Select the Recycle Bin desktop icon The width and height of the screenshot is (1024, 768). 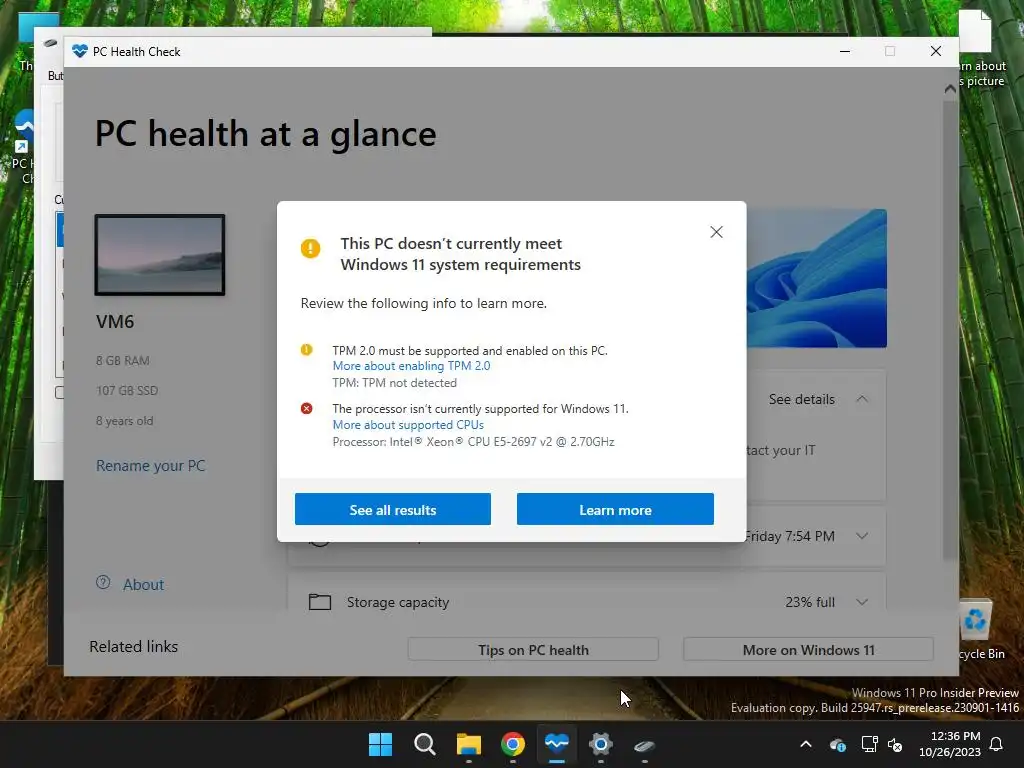point(978,629)
